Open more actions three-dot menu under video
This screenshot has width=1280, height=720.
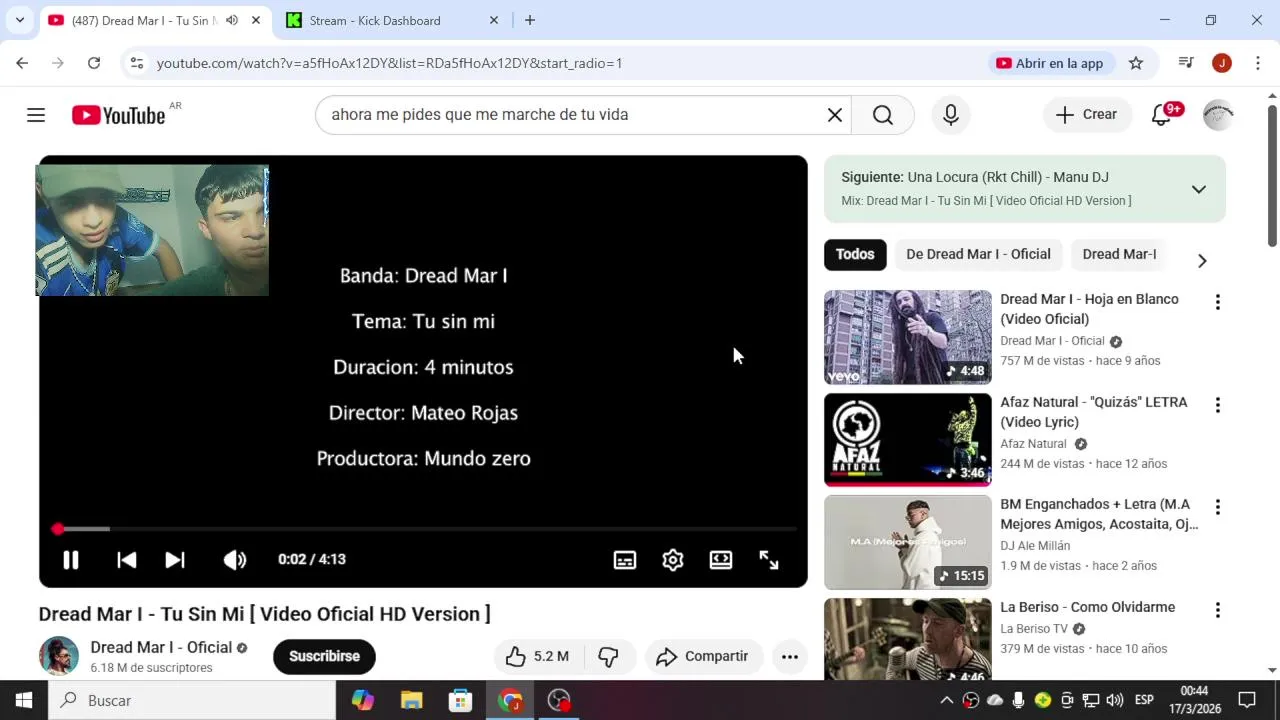tap(790, 656)
